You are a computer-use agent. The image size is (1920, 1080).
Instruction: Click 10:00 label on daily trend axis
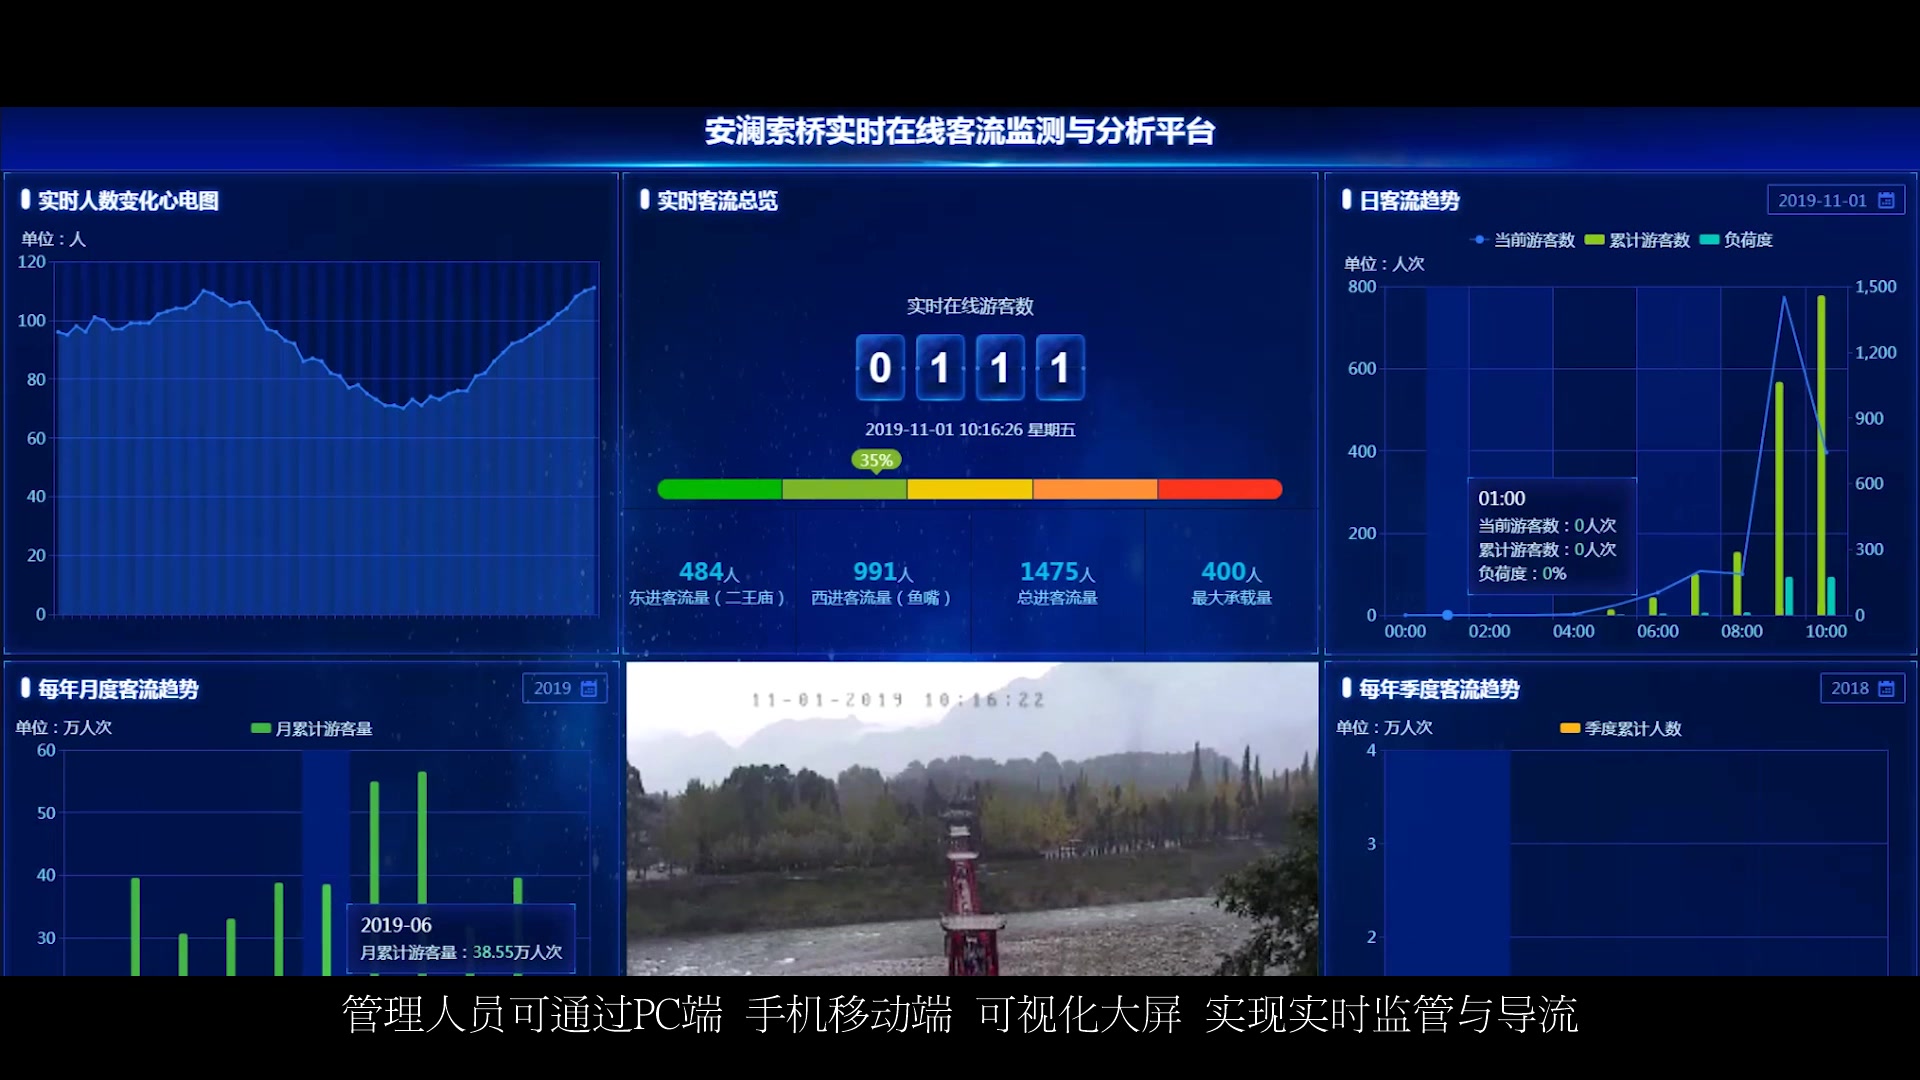click(x=1826, y=632)
